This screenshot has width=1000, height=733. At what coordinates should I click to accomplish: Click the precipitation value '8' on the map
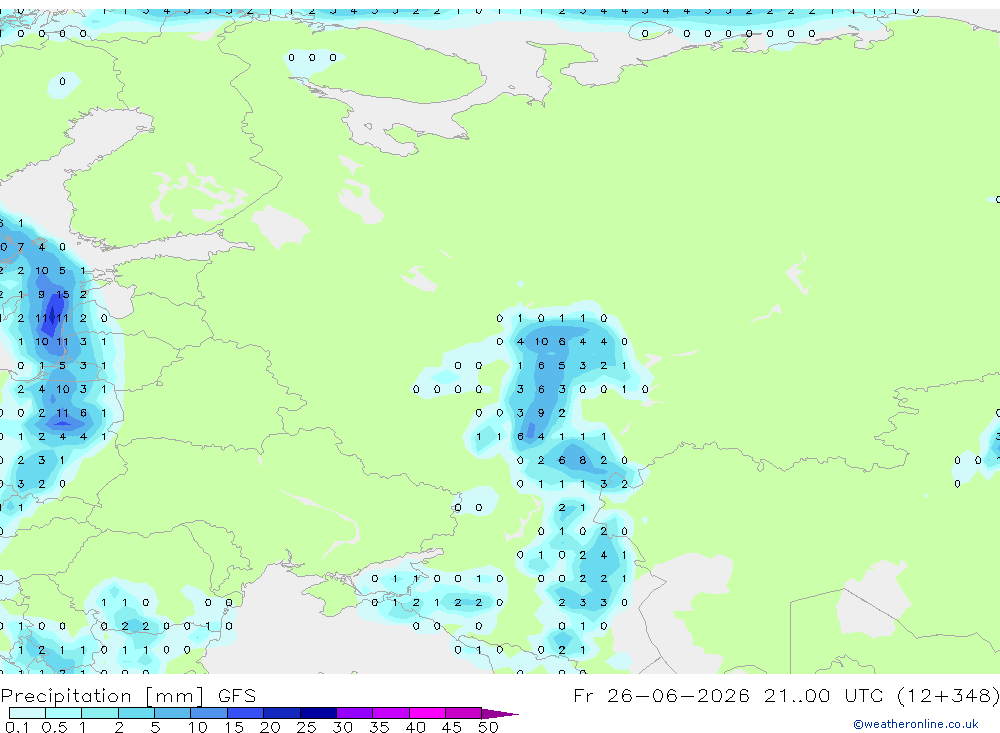(582, 460)
